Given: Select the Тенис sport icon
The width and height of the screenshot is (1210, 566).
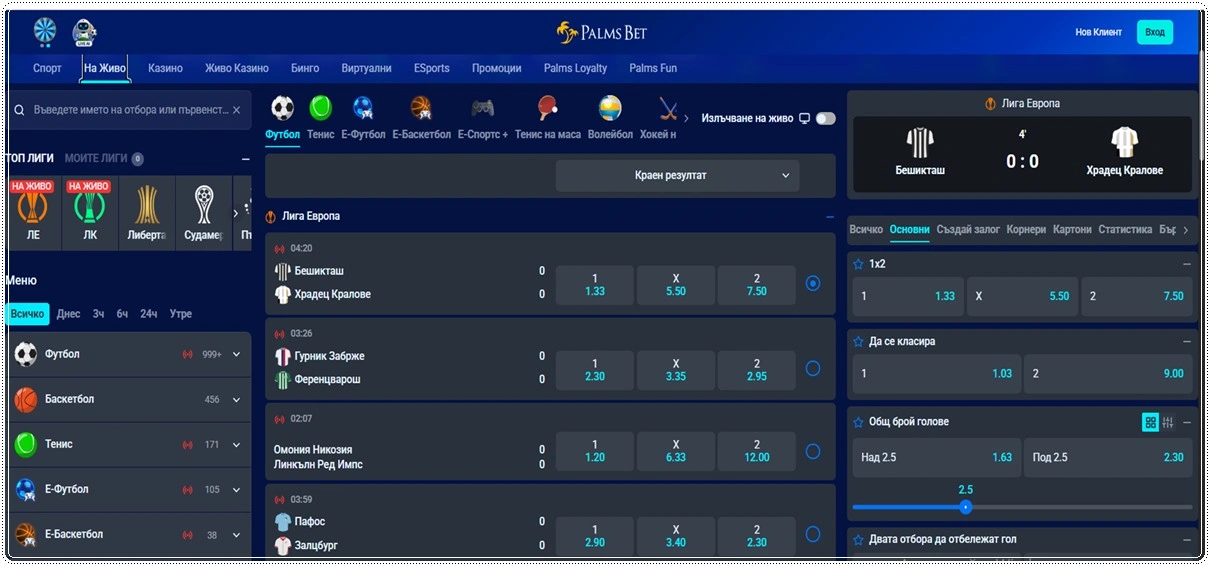Looking at the screenshot, I should click(321, 108).
